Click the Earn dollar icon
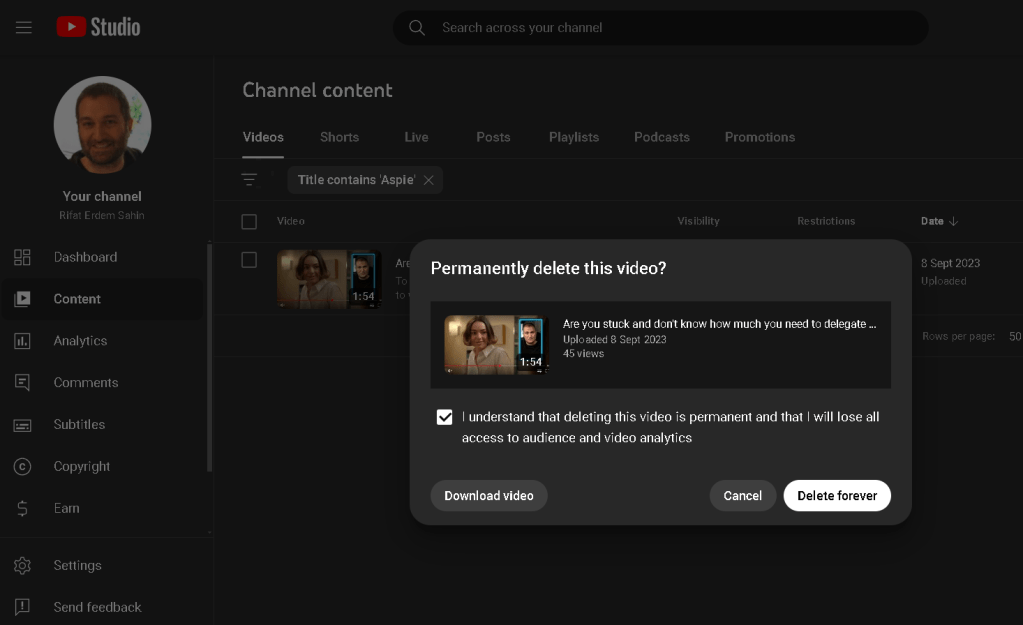The height and width of the screenshot is (625, 1023). (22, 508)
